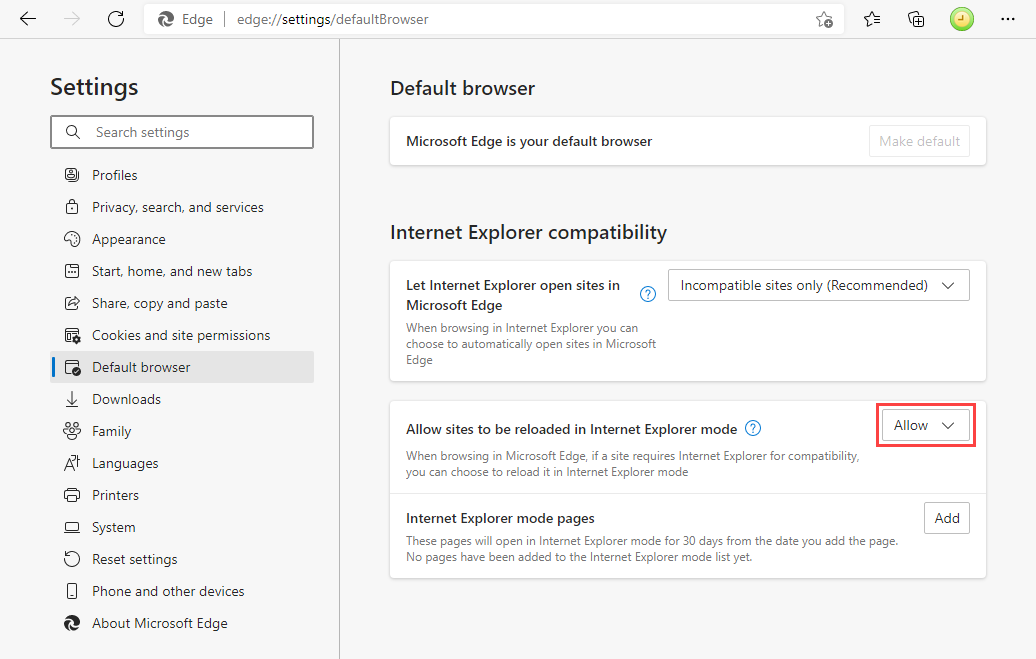Expand the Incompatible sites only dropdown

[818, 285]
